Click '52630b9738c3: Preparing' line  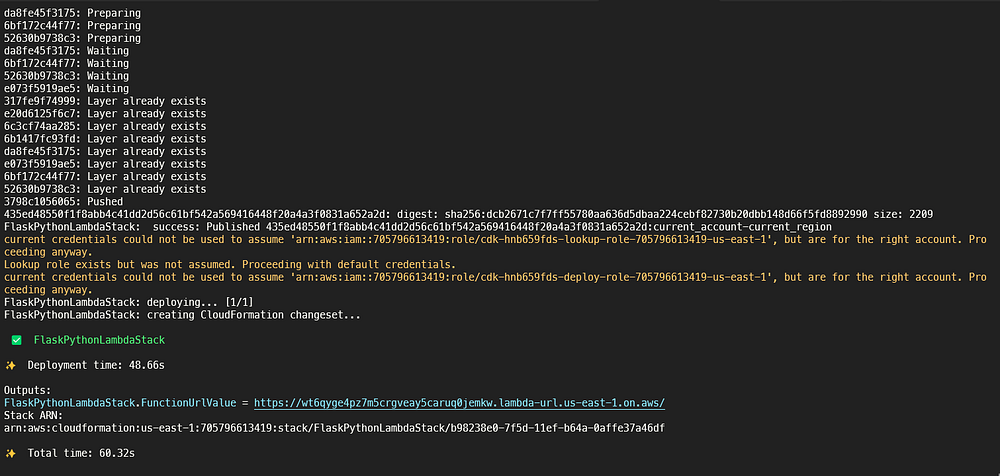coord(72,38)
